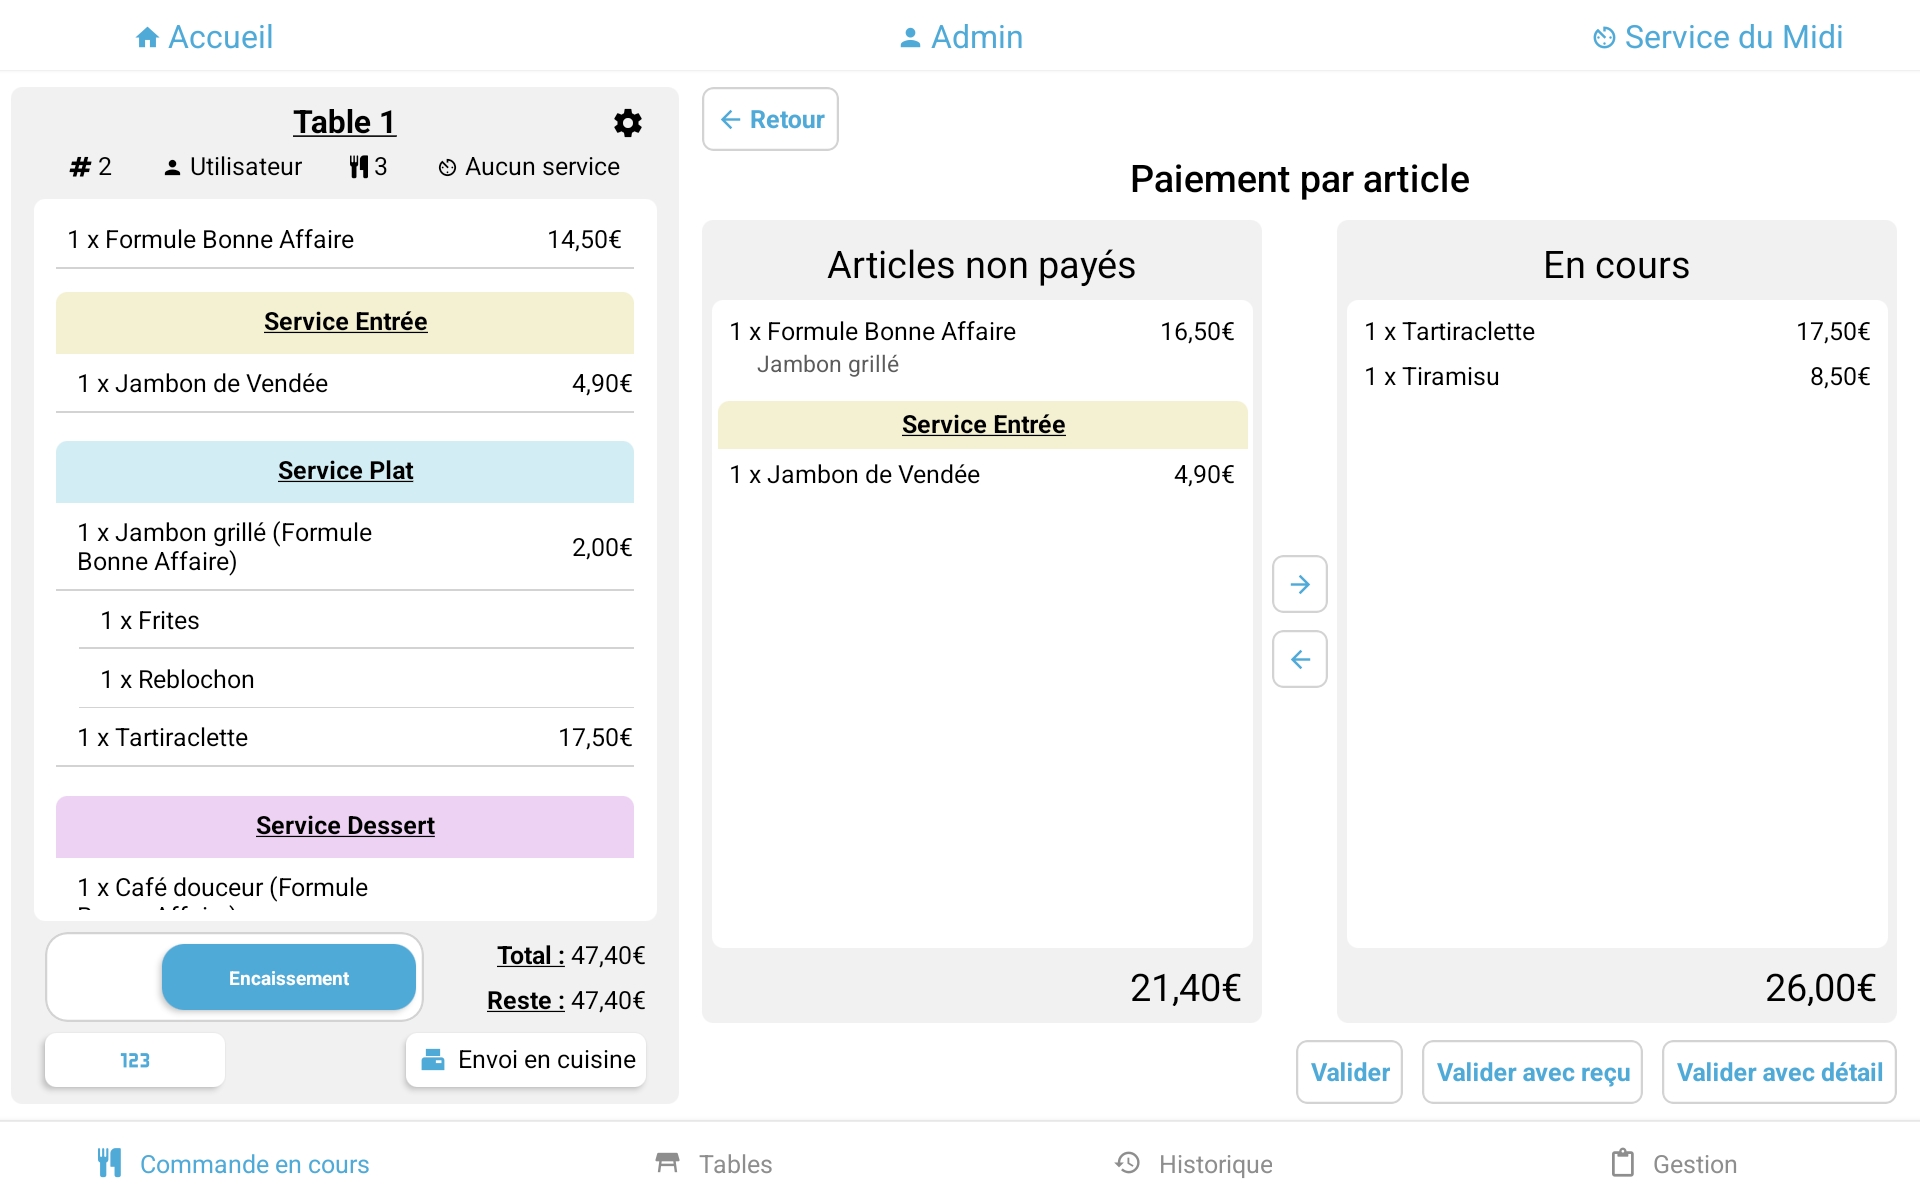Select Jambon de Vendée under Service Entrée
Screen dimensions: 1920x1200
coord(981,474)
